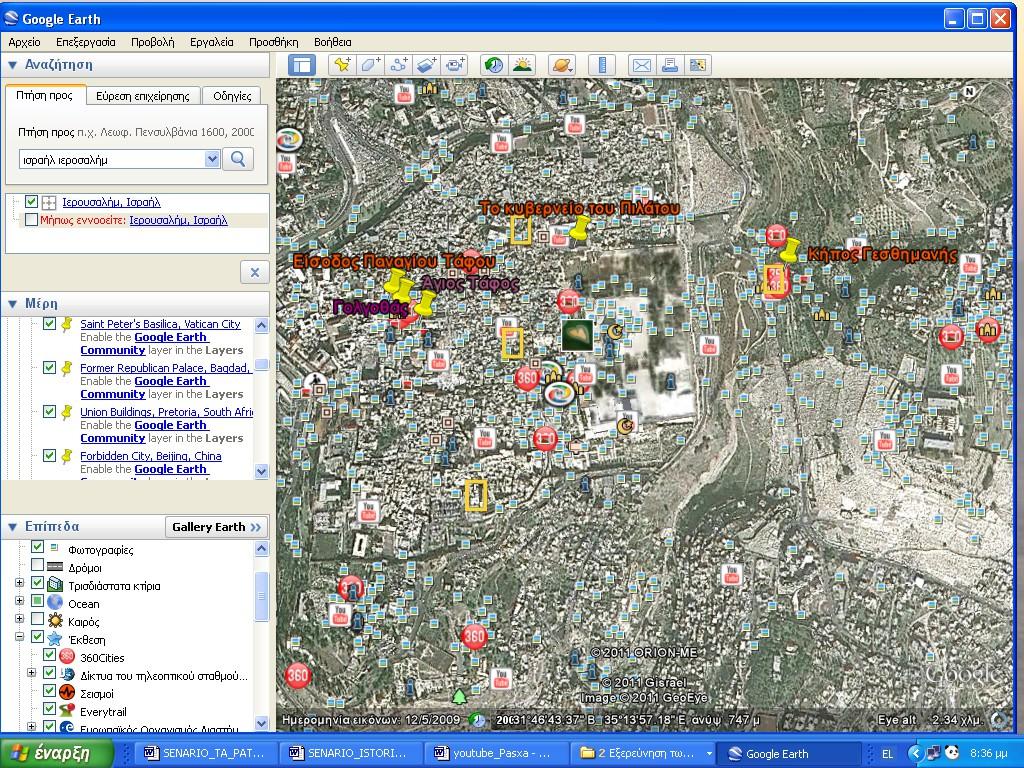Open the Εργαλεία menu
Screen dimensions: 1024x768
(212, 42)
